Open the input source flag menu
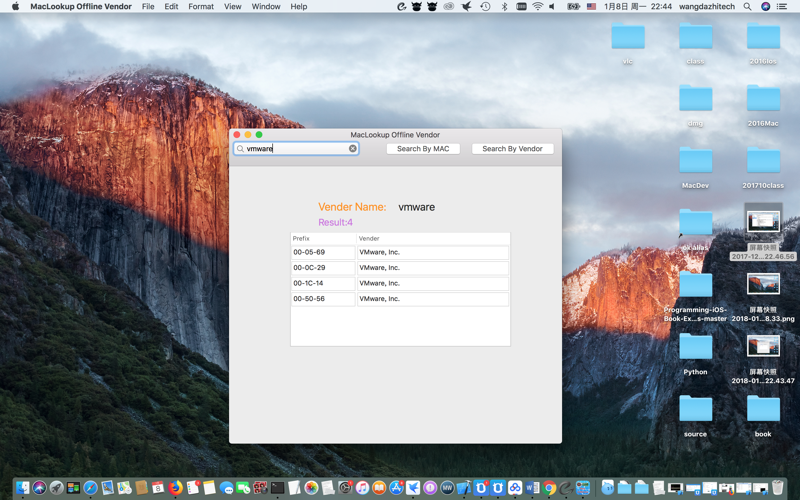The image size is (800, 500). coord(591,7)
